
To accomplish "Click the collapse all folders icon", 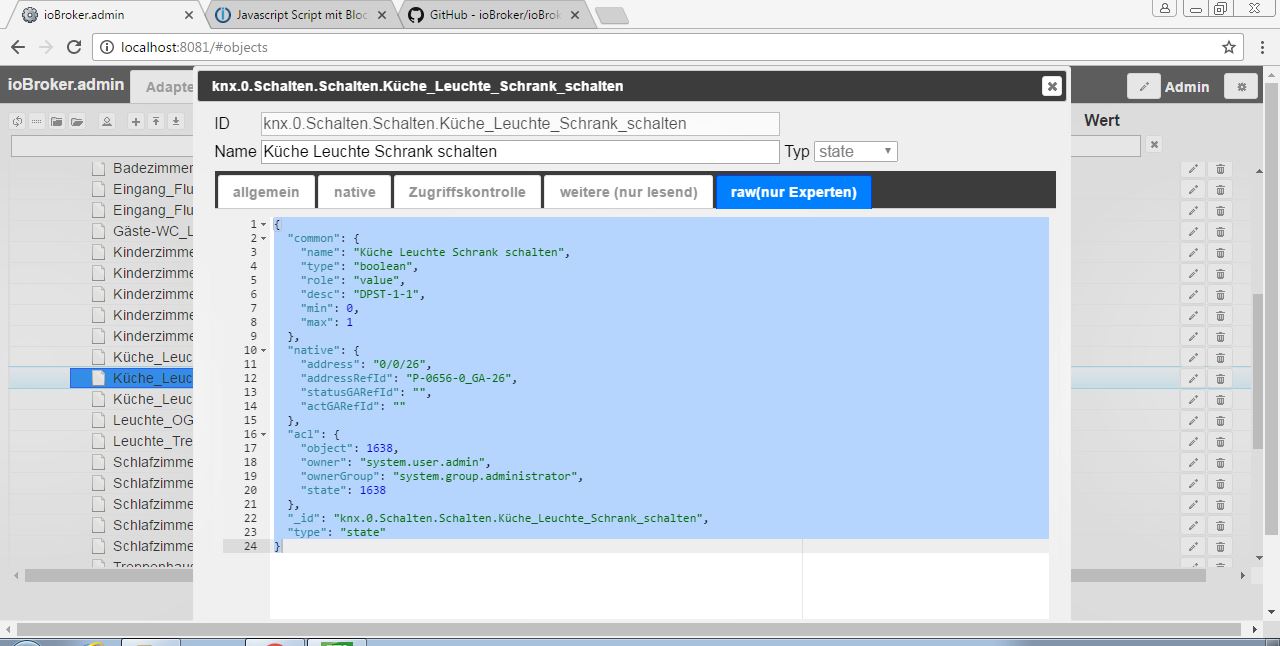I will [57, 121].
